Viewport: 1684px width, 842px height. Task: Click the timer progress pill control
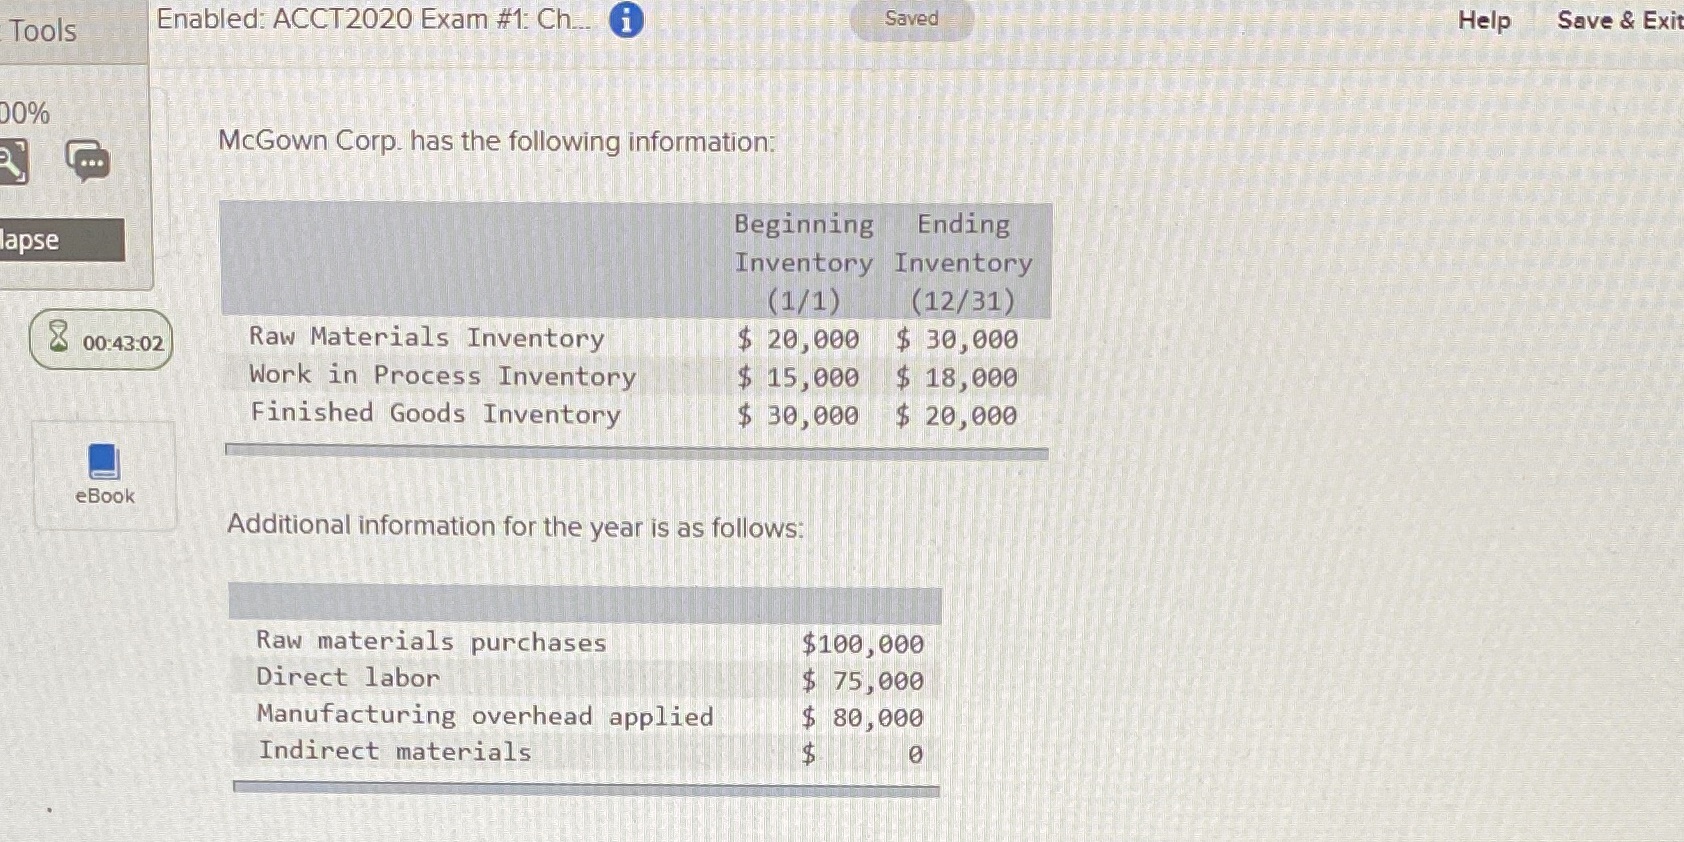(x=100, y=341)
